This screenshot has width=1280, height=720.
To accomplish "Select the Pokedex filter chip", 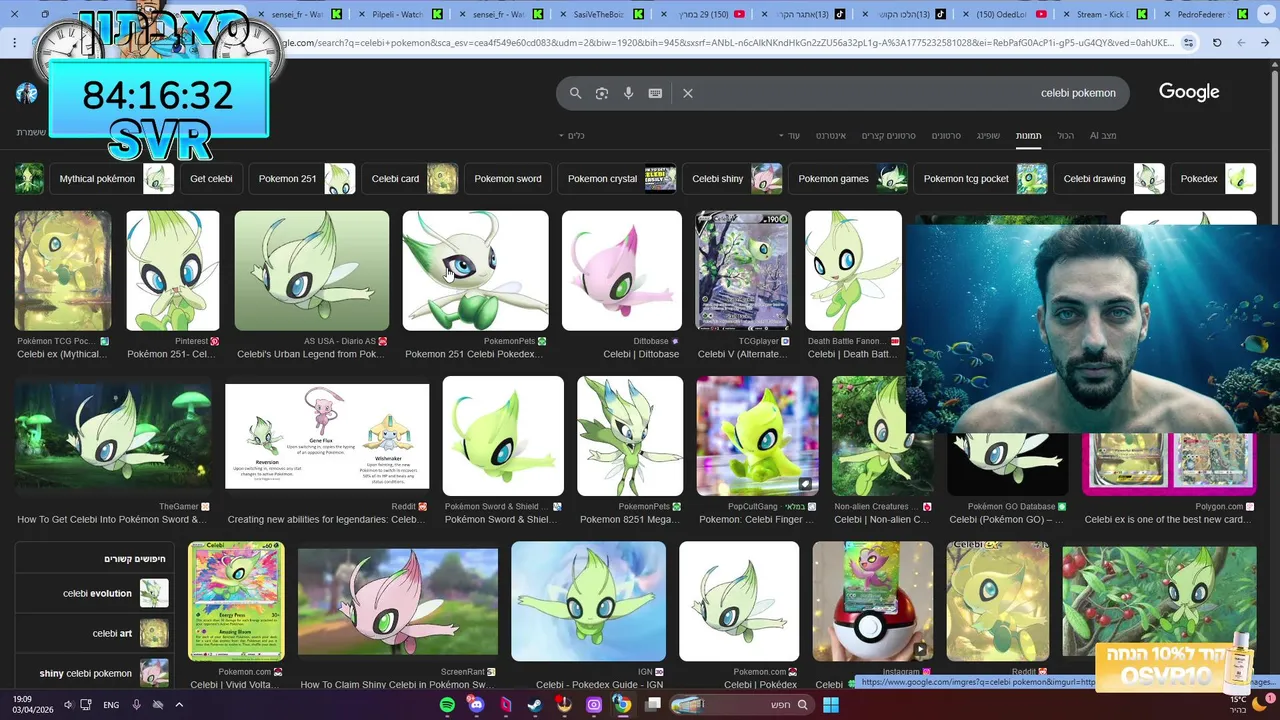I will tap(1214, 179).
